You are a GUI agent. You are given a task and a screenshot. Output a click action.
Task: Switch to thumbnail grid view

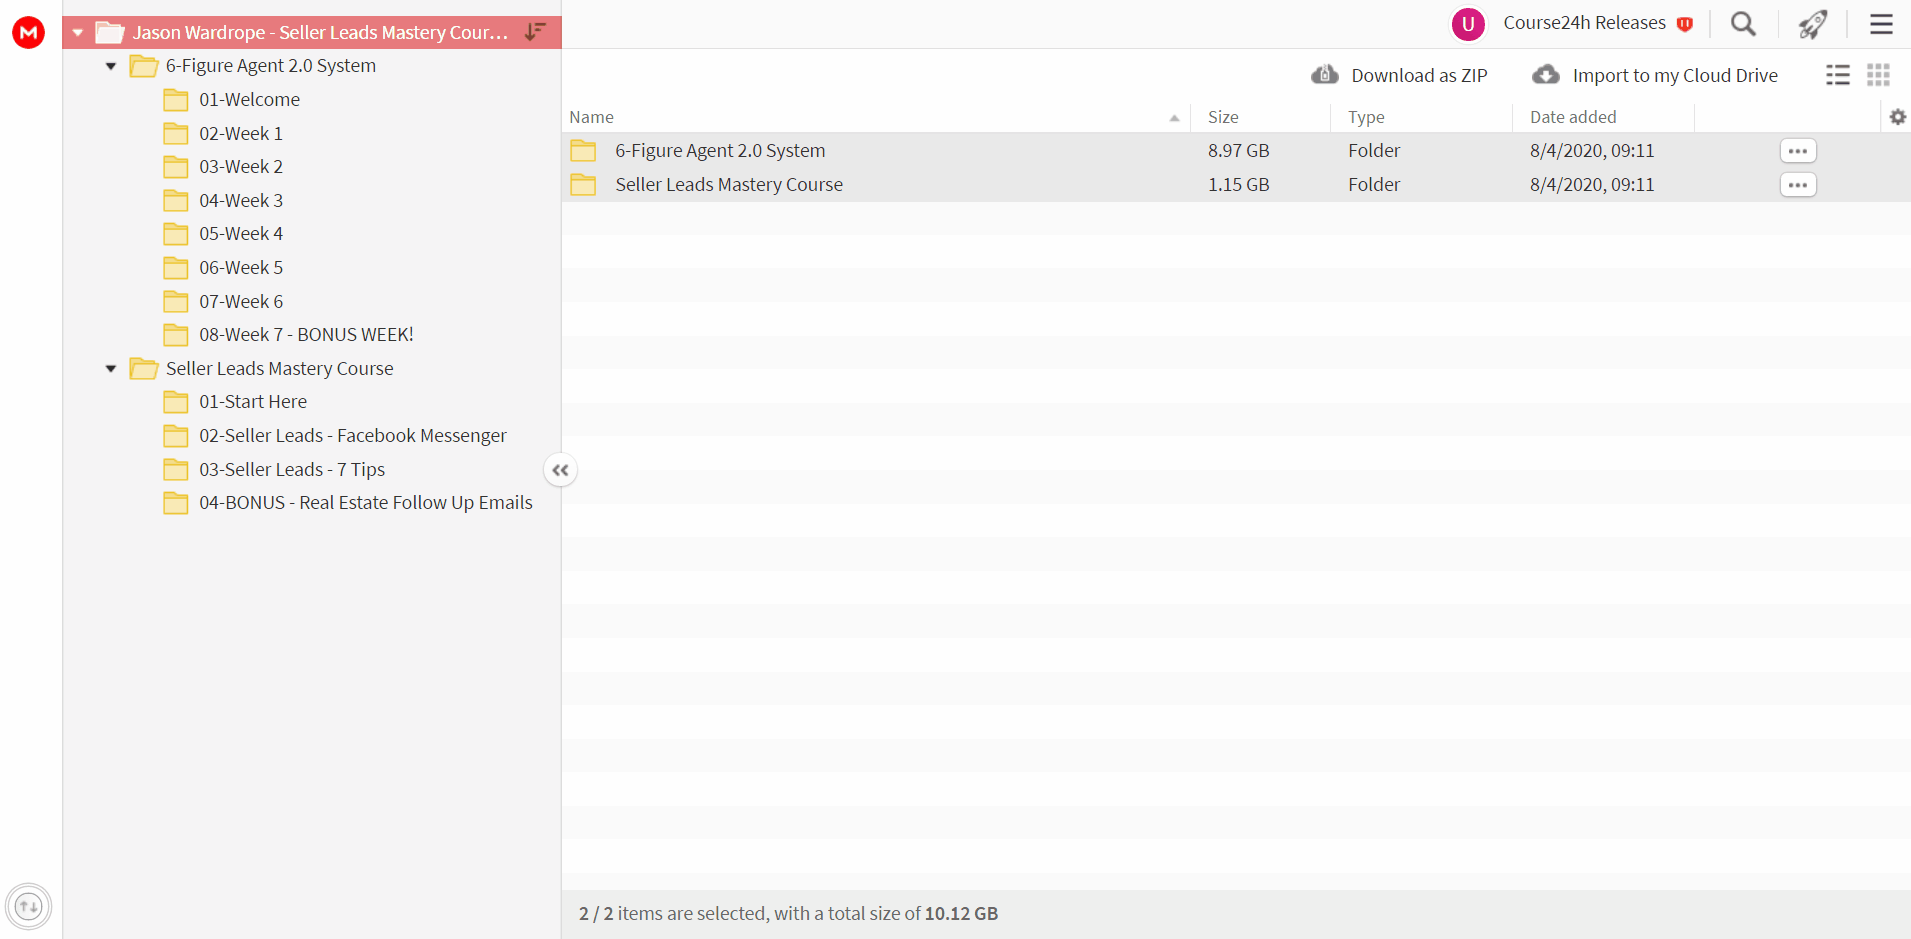pos(1878,75)
